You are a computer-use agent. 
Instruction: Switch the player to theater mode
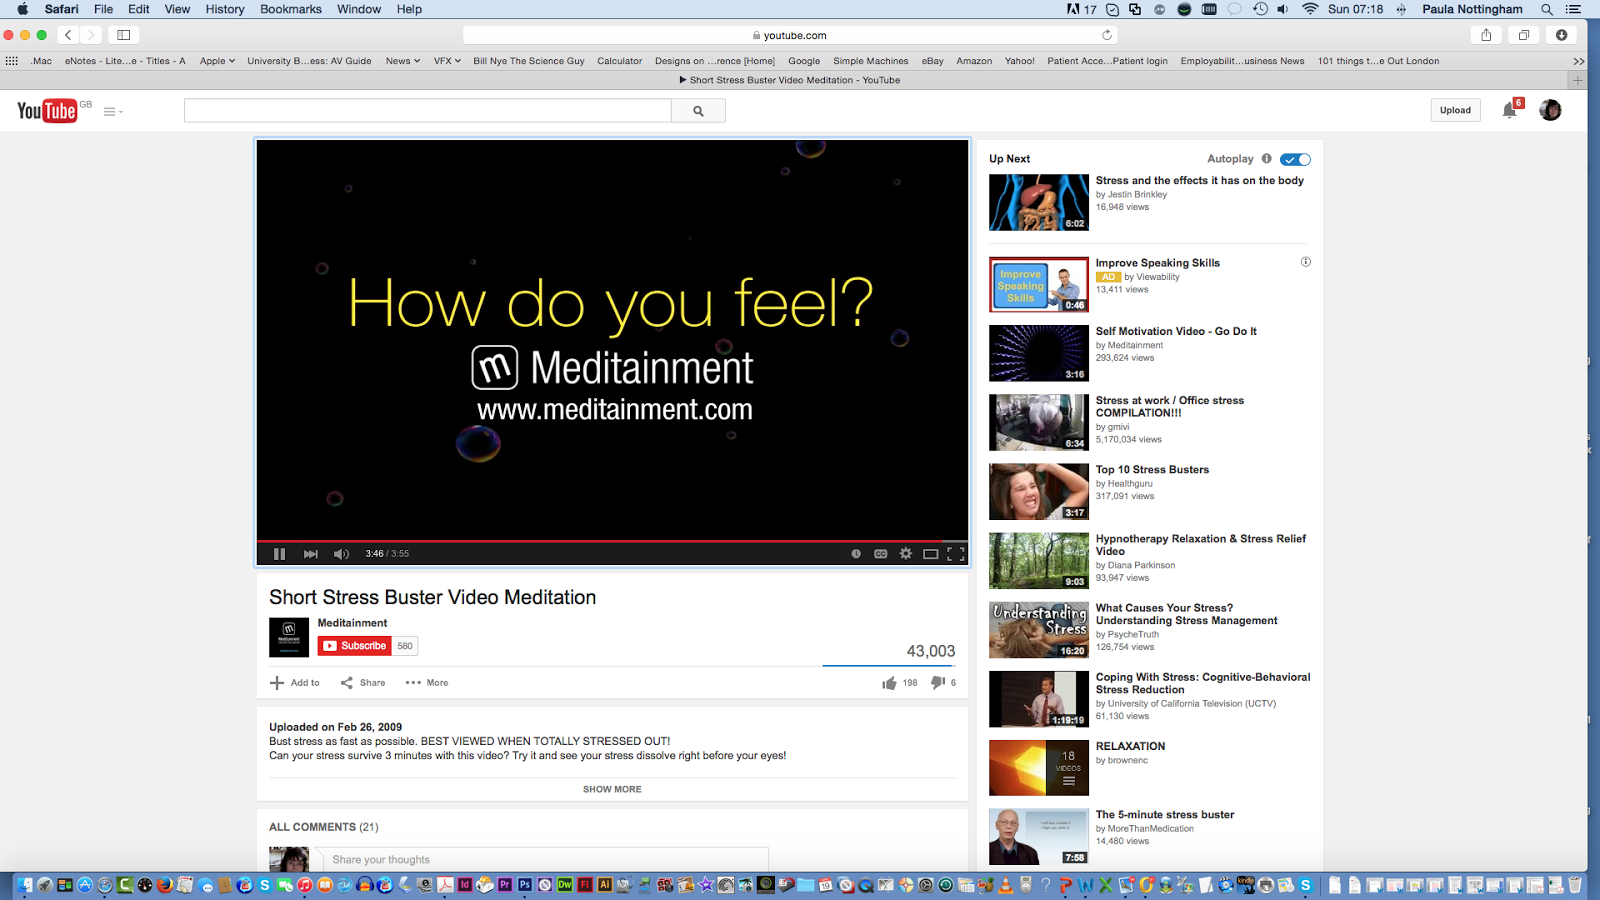click(x=931, y=554)
